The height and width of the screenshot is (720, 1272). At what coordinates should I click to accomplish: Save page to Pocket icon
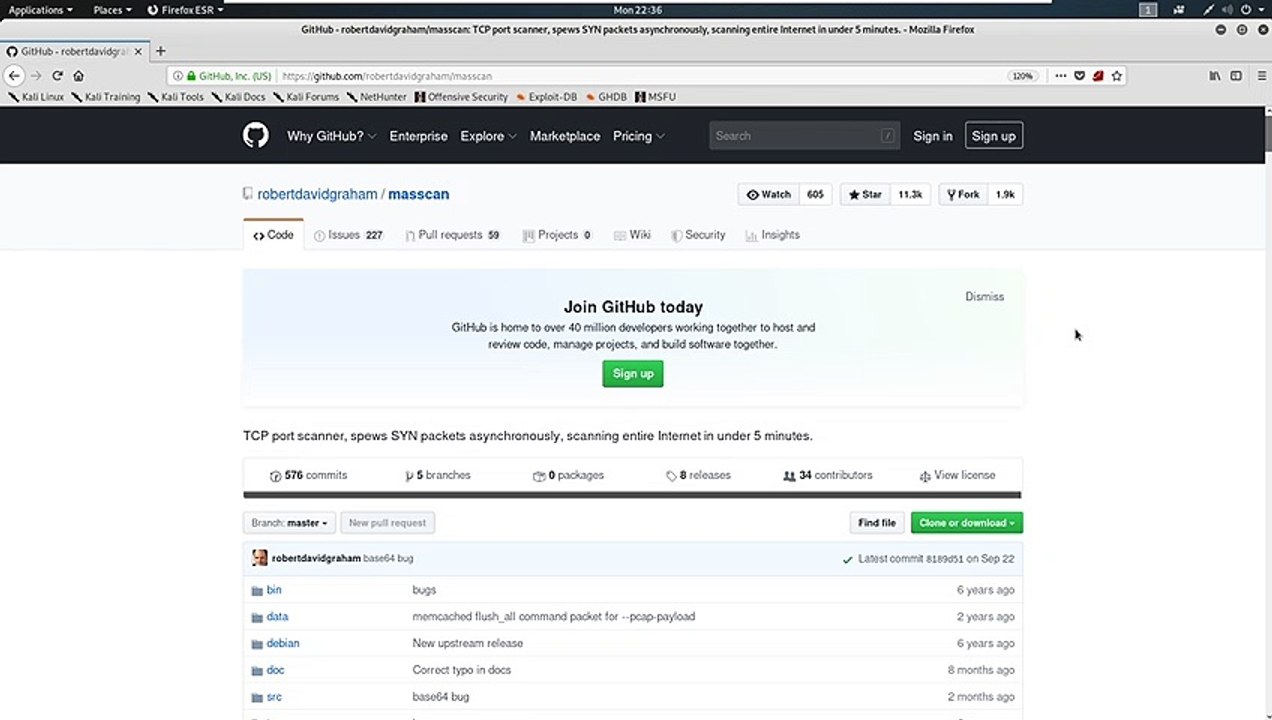1079,76
